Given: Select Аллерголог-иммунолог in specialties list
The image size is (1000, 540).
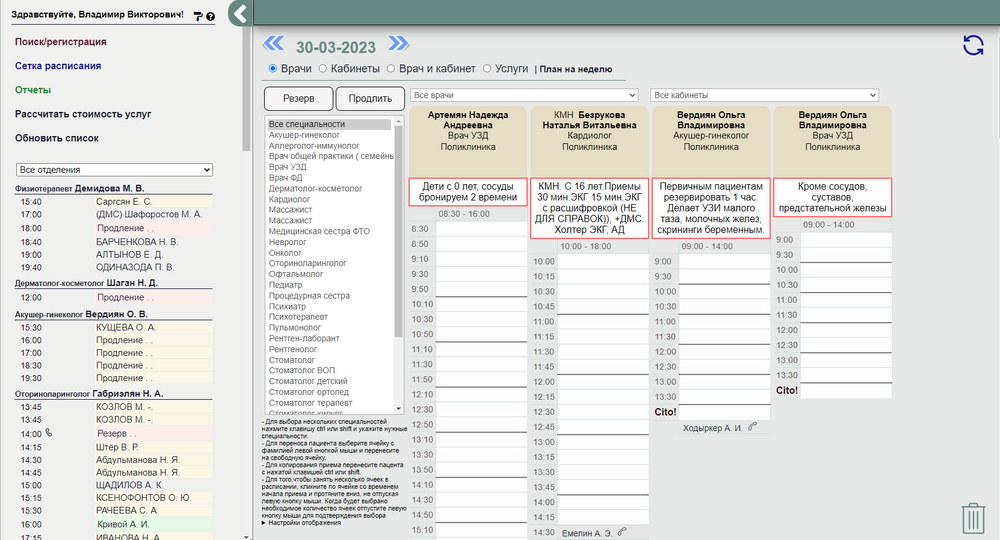Looking at the screenshot, I should pyautogui.click(x=329, y=146).
